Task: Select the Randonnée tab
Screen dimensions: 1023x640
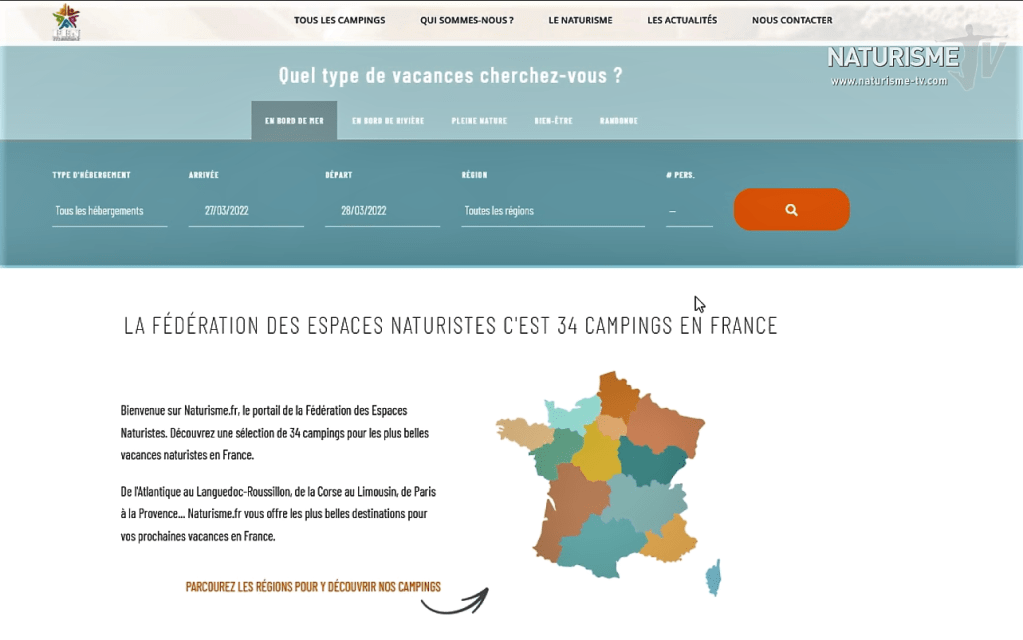Action: (x=618, y=121)
